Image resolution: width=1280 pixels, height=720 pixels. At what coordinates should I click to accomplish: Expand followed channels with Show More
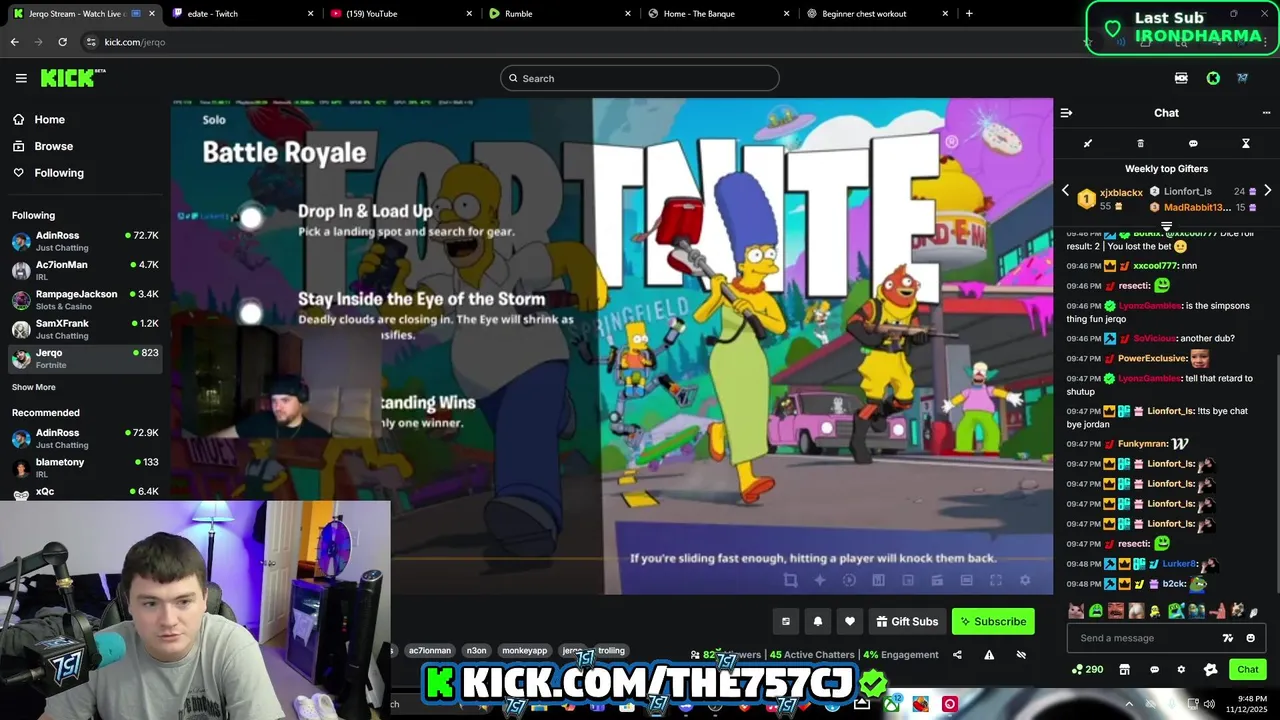click(34, 387)
